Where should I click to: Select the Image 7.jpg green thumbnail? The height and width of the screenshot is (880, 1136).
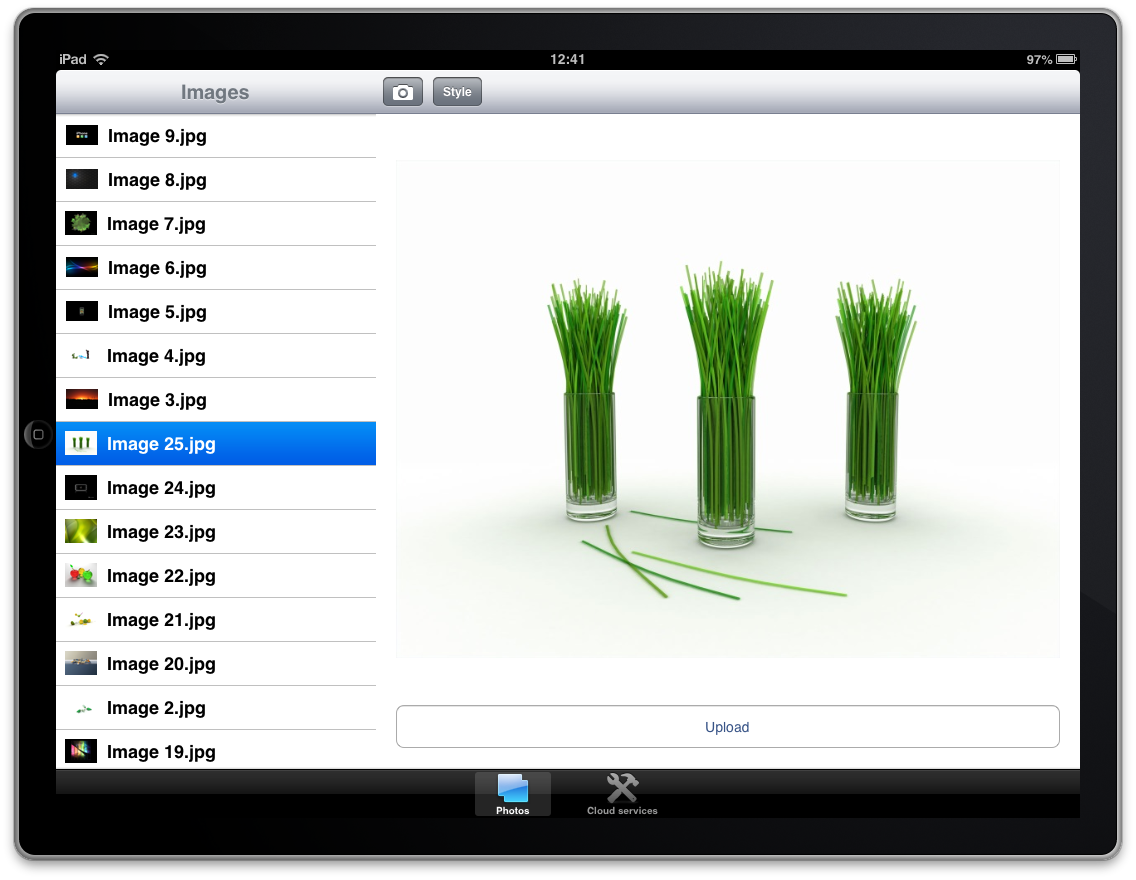(81, 224)
